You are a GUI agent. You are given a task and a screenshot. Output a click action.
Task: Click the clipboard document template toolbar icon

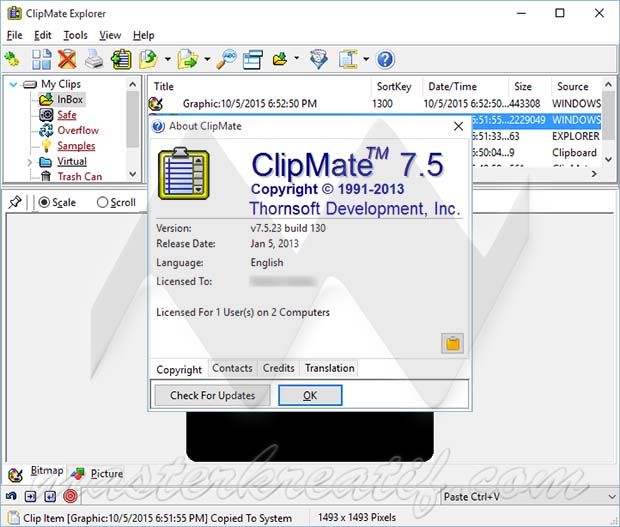348,59
